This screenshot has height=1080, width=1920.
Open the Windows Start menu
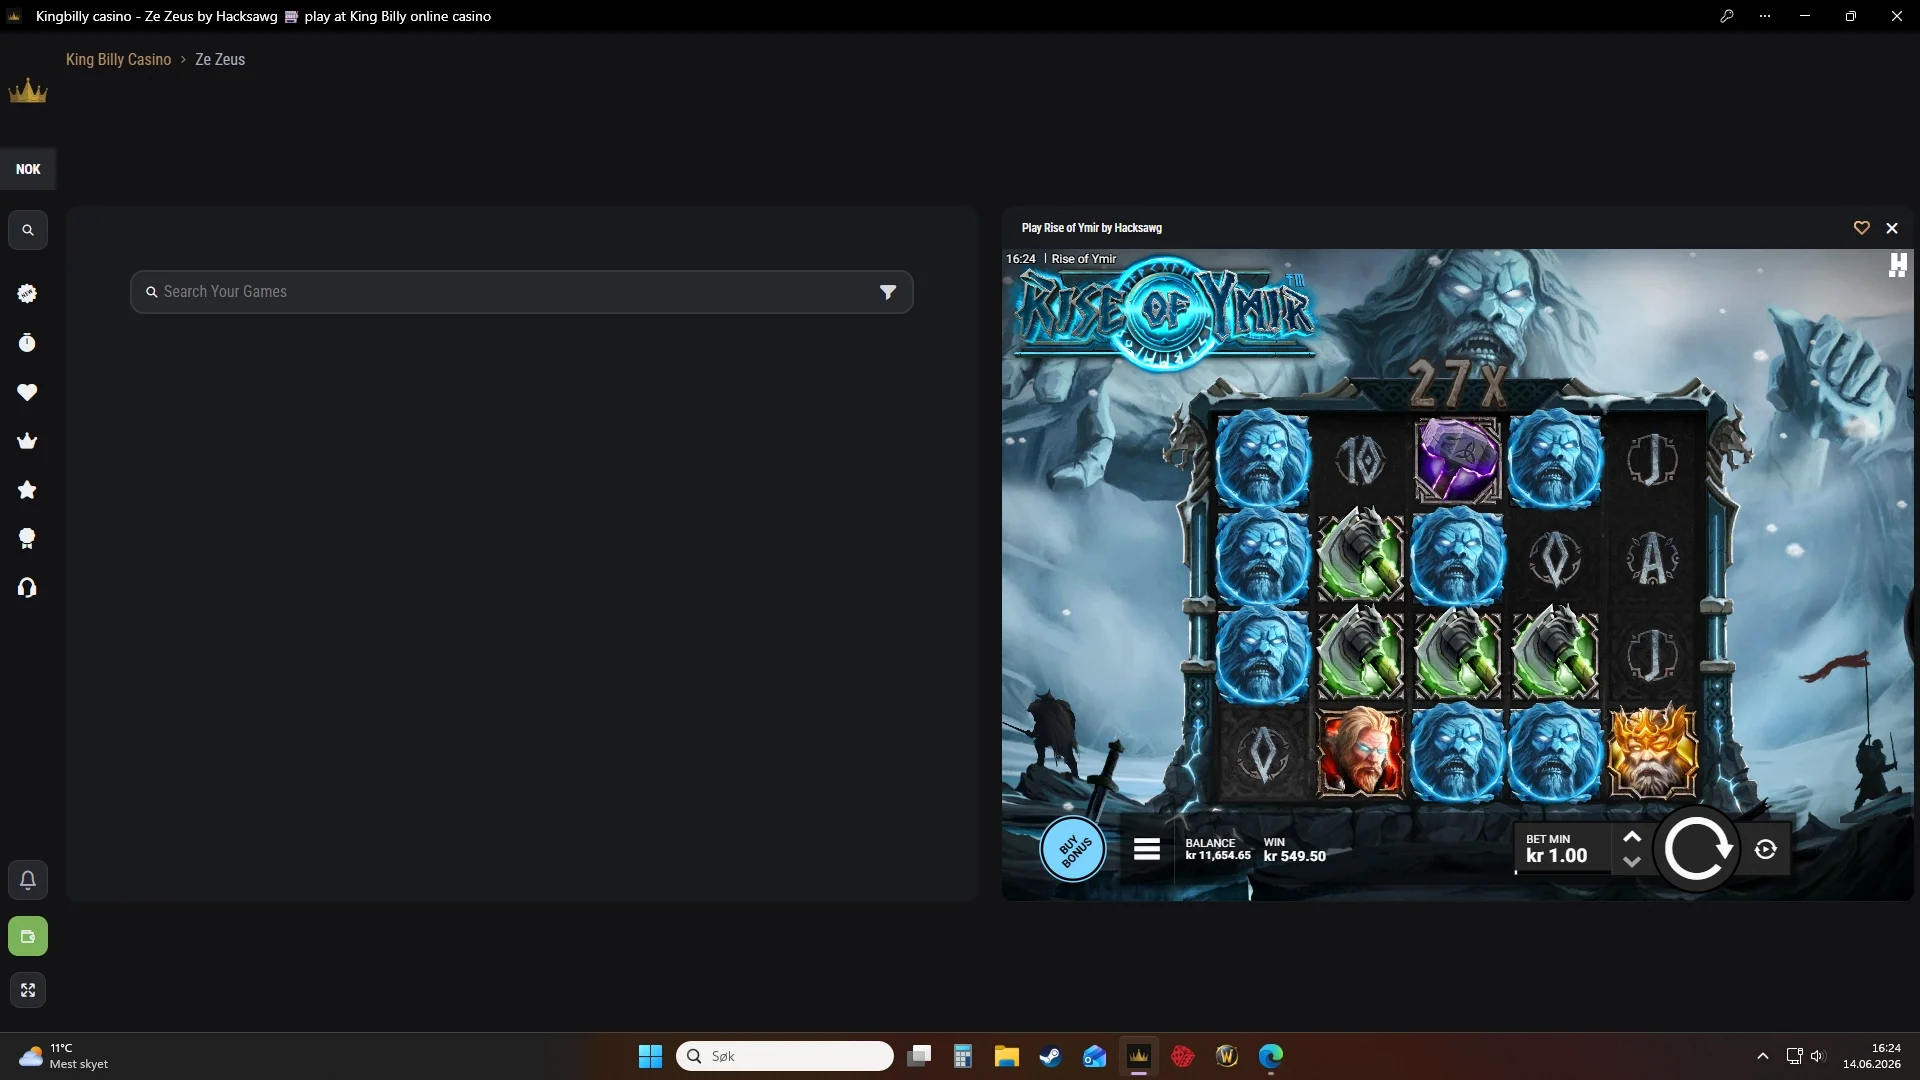650,1056
